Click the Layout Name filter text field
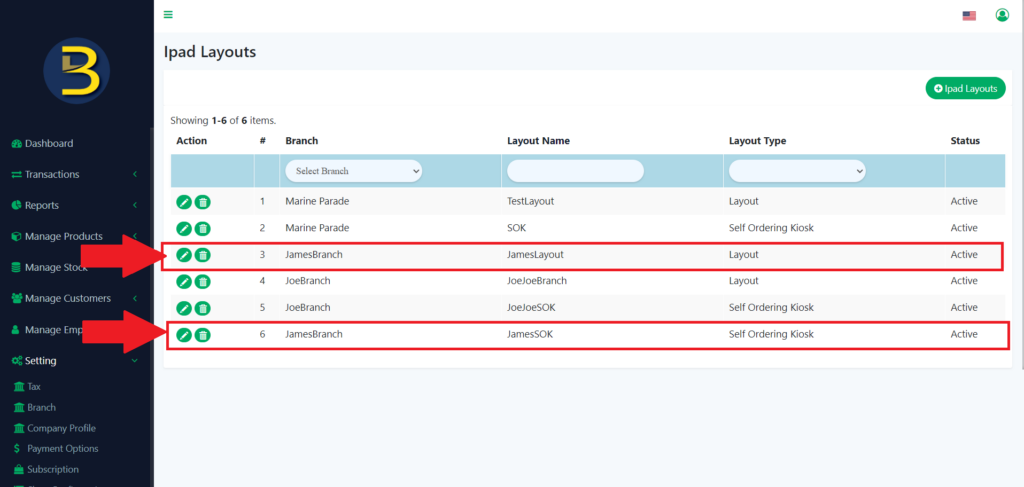The width and height of the screenshot is (1024, 487). [x=575, y=171]
